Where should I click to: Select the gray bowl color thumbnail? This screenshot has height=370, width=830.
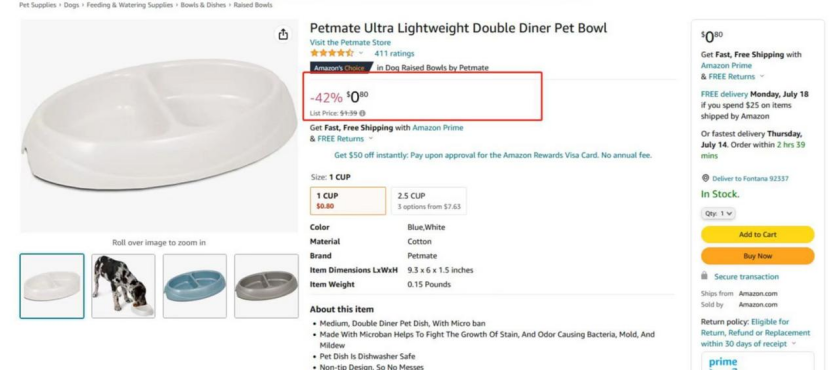(266, 286)
